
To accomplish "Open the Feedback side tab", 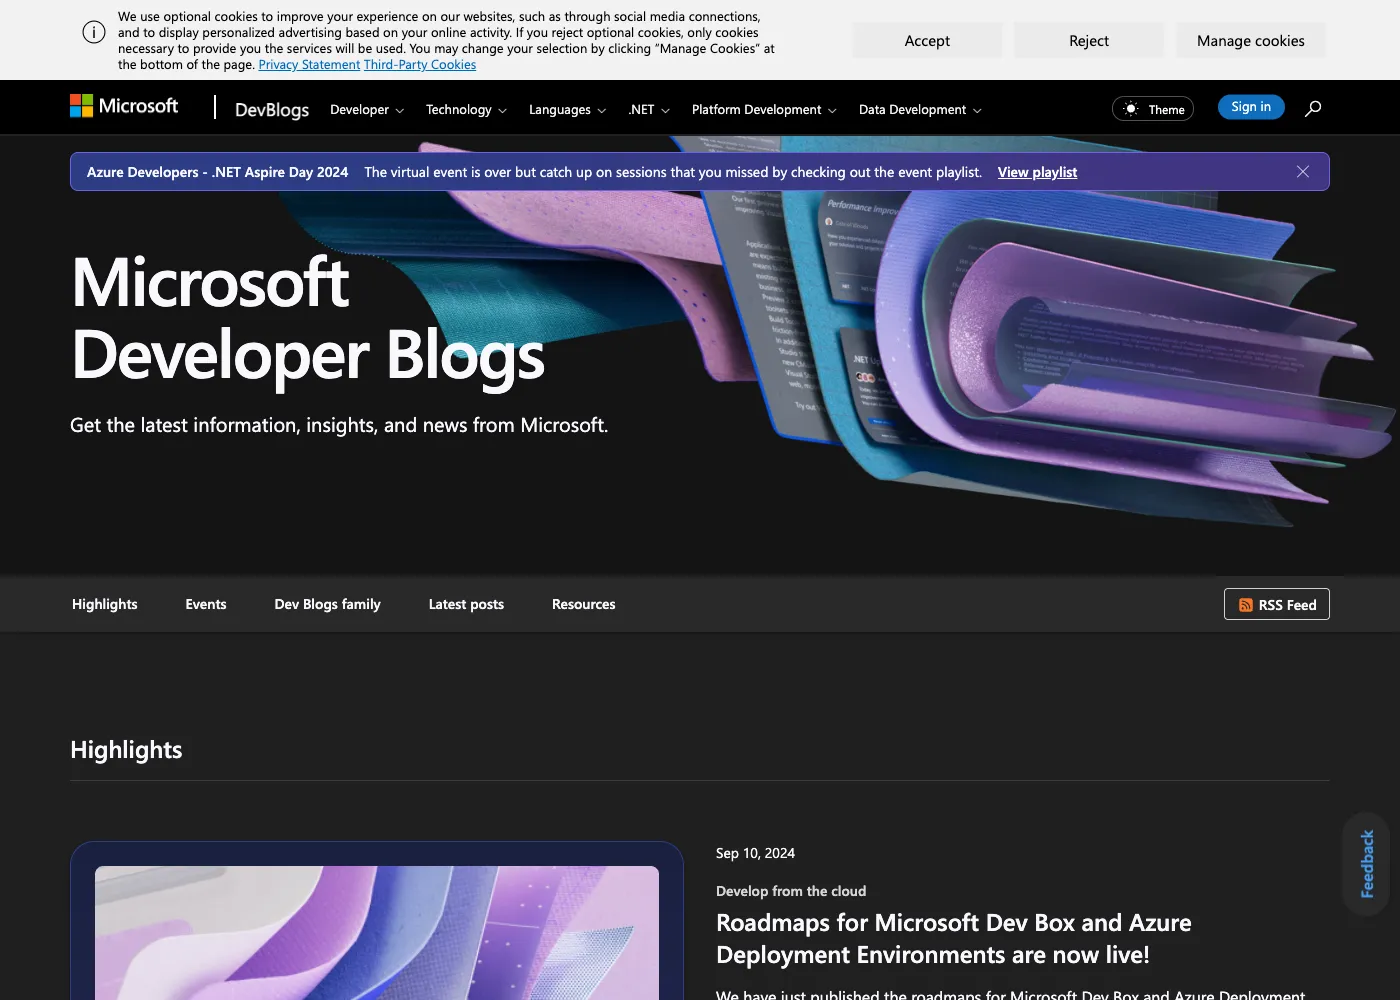I will (1367, 863).
